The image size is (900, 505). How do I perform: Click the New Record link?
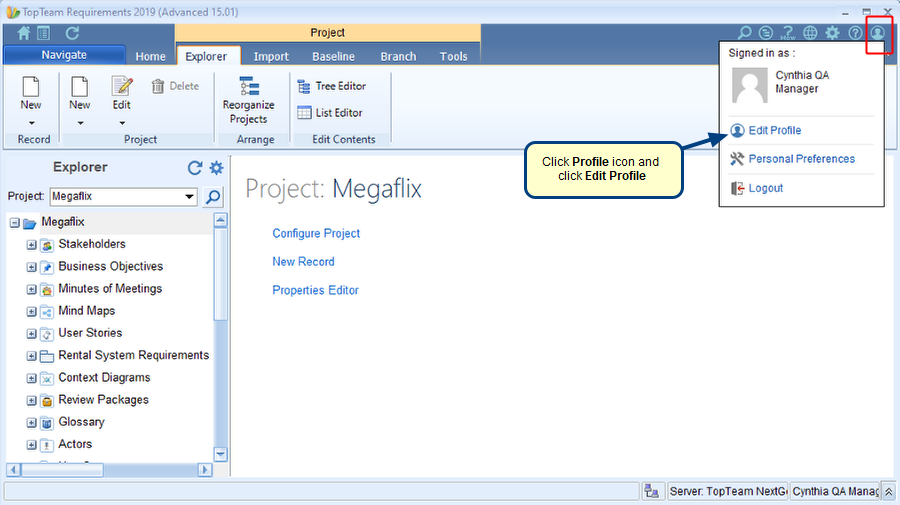coord(303,262)
